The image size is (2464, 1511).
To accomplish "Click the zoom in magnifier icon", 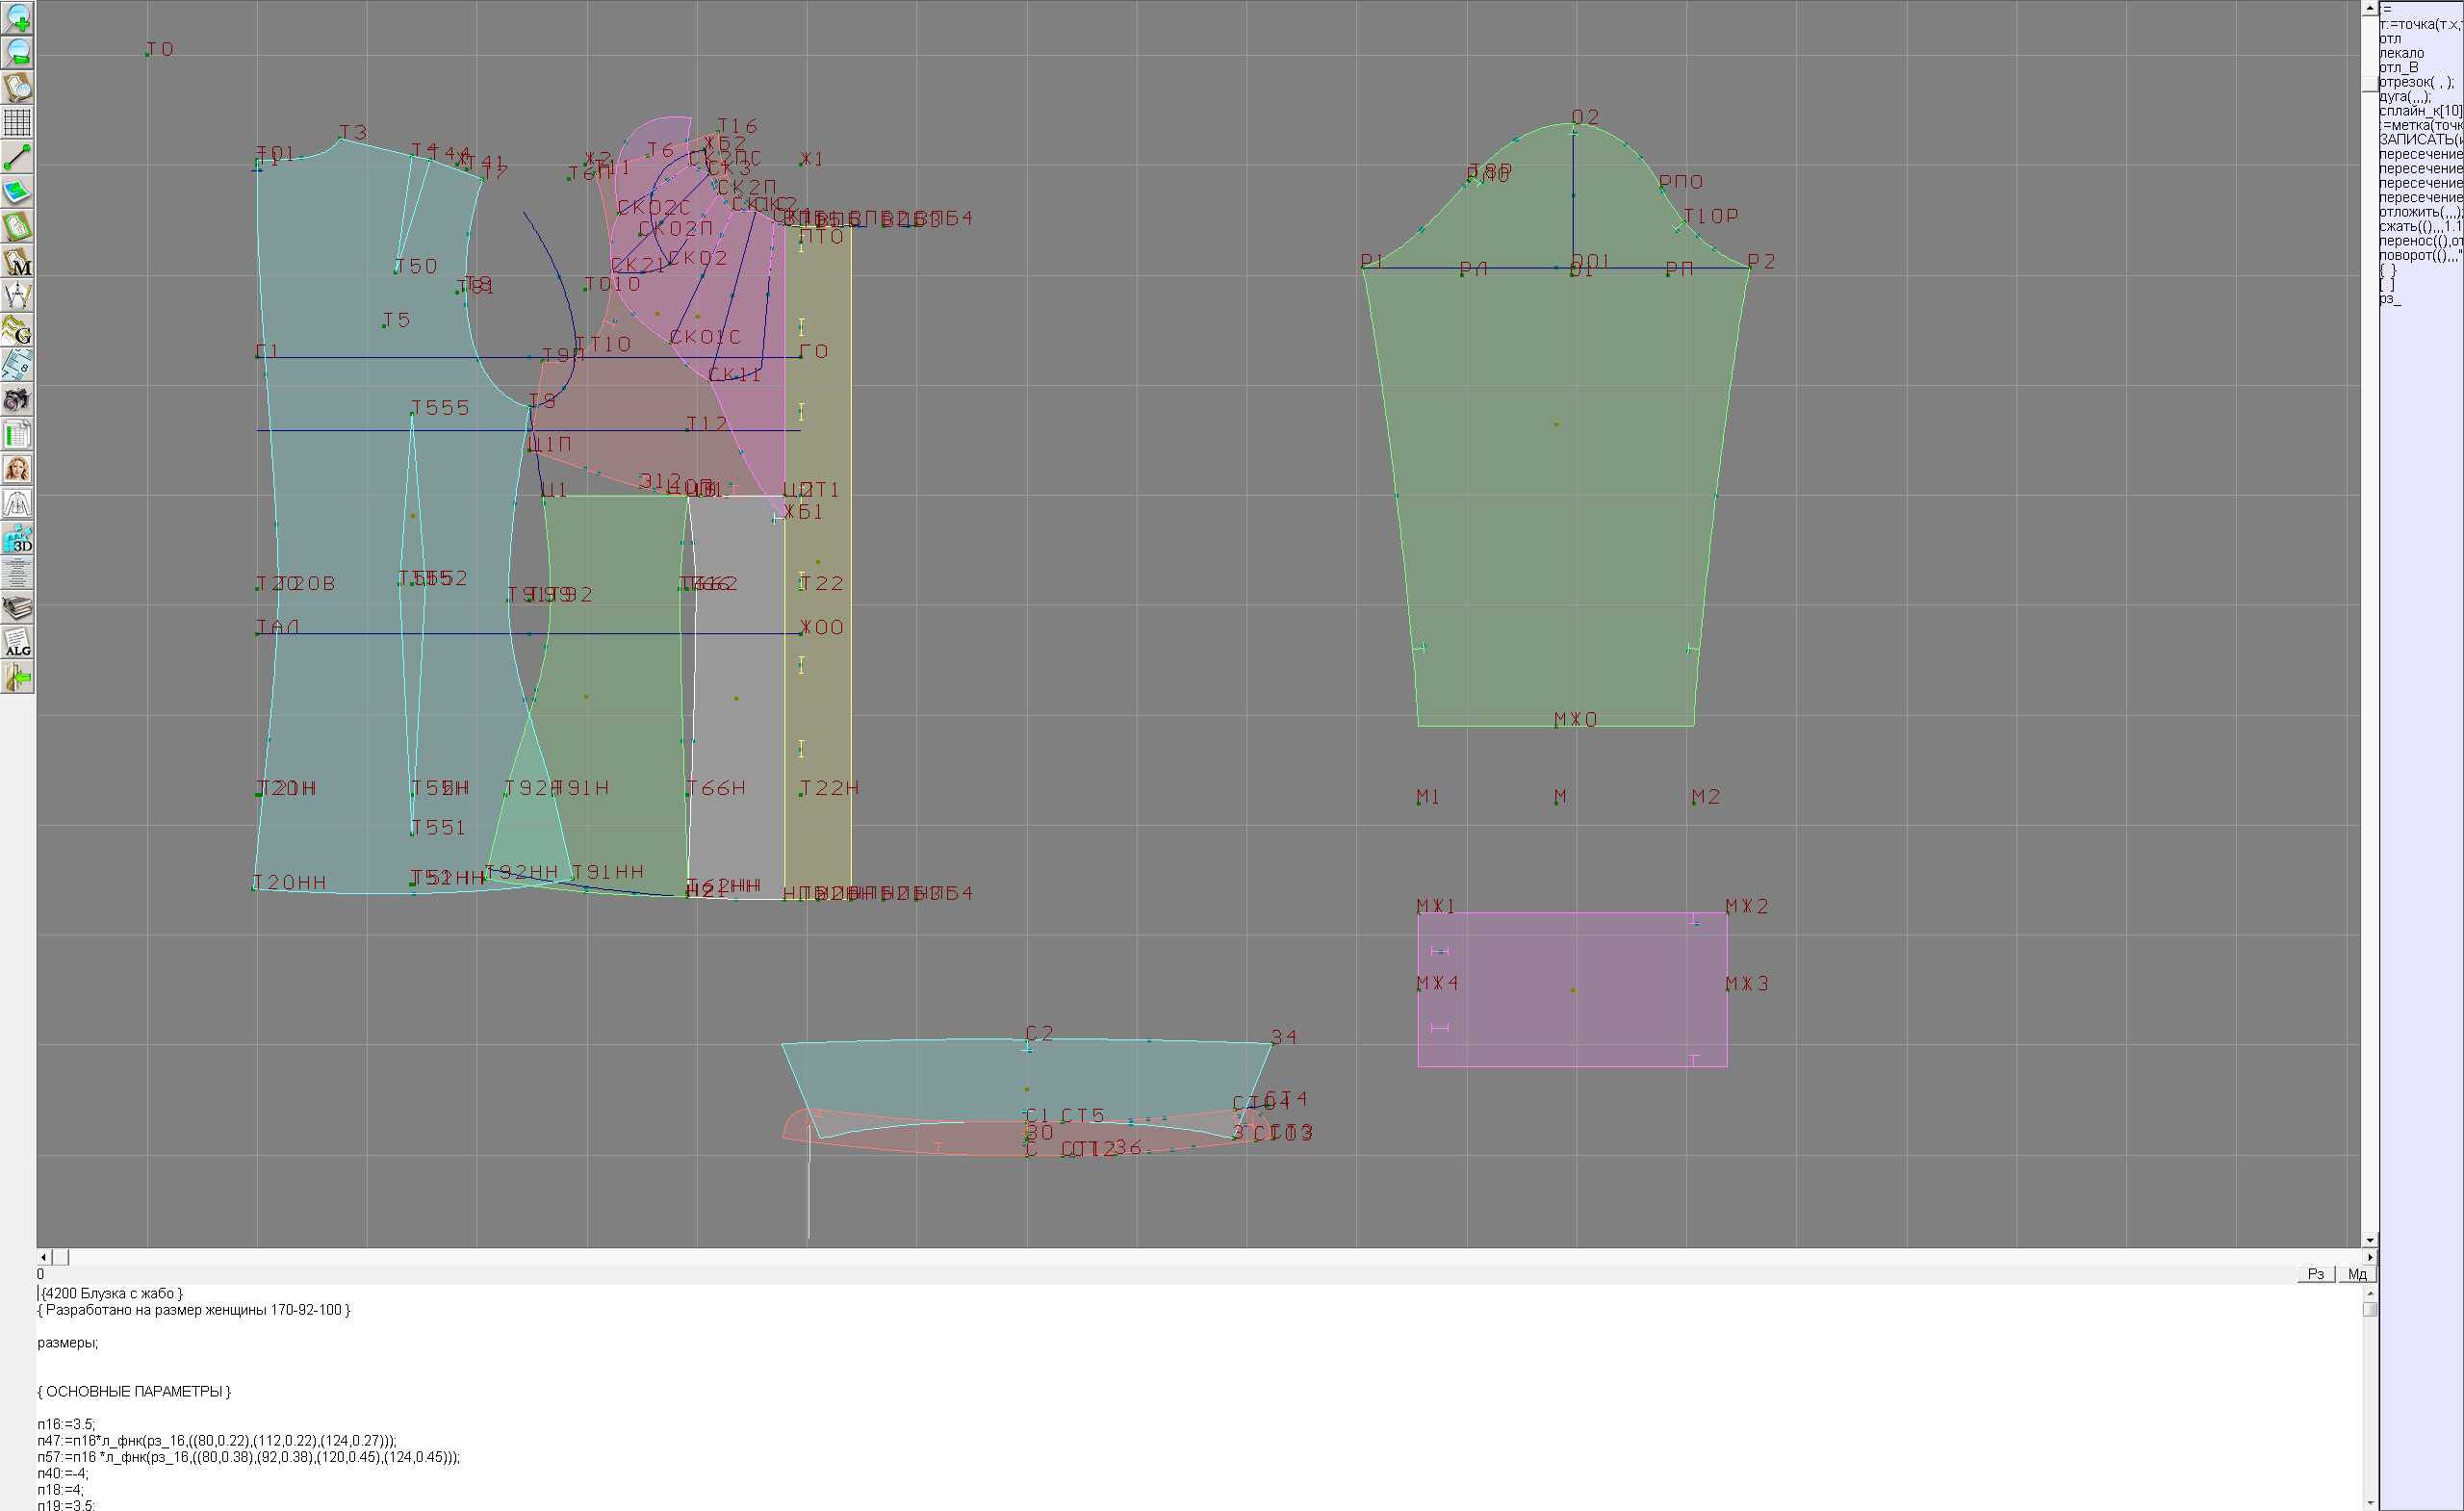I will click(17, 18).
